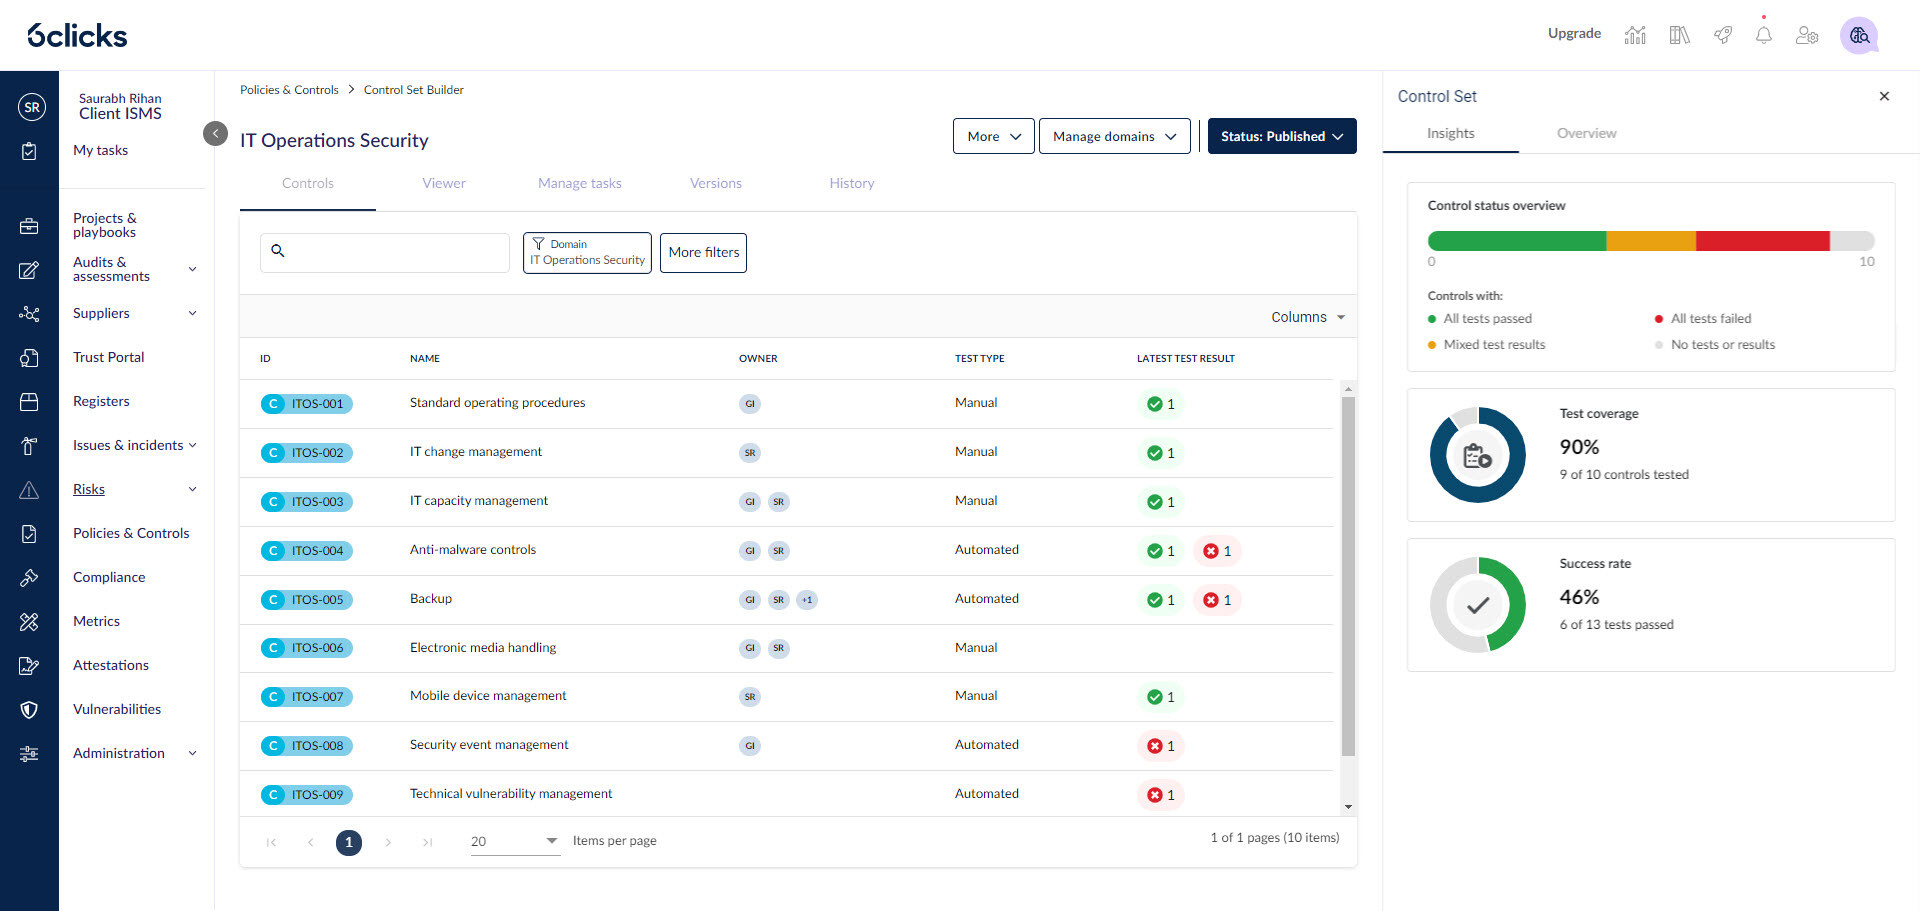
Task: Expand the Risks sidebar menu
Action: (x=192, y=489)
